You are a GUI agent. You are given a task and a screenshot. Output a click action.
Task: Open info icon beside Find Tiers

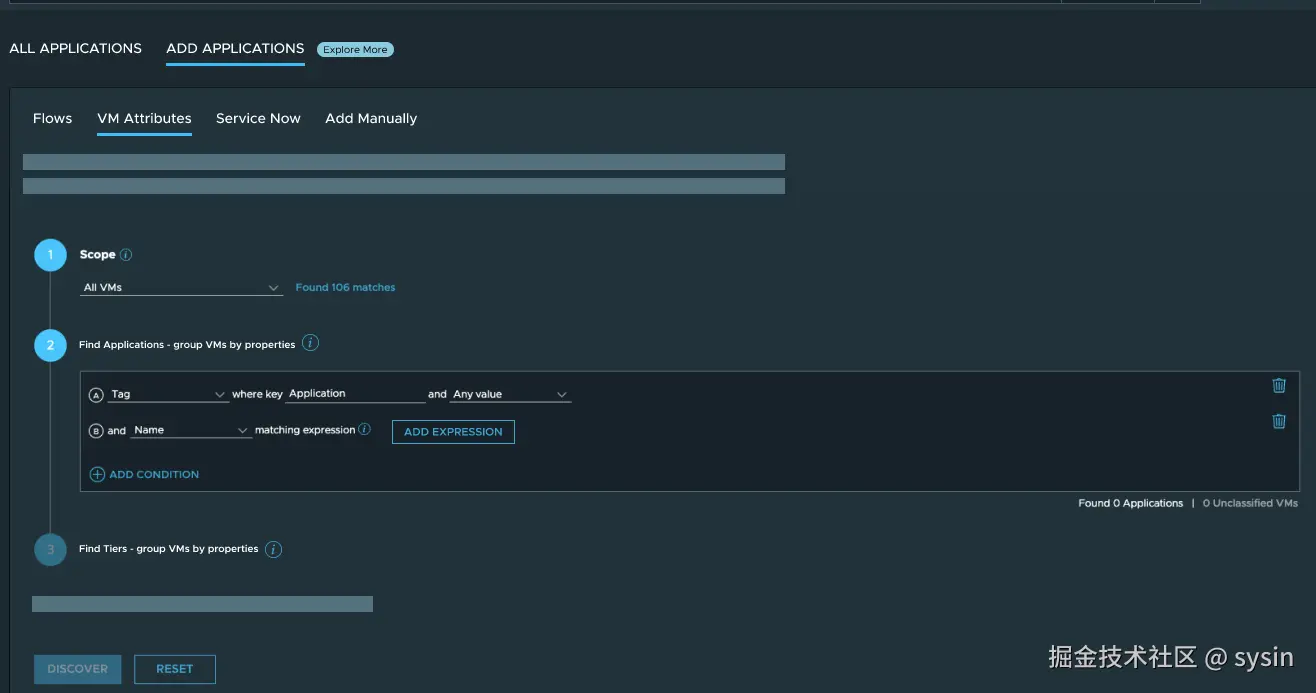(273, 549)
